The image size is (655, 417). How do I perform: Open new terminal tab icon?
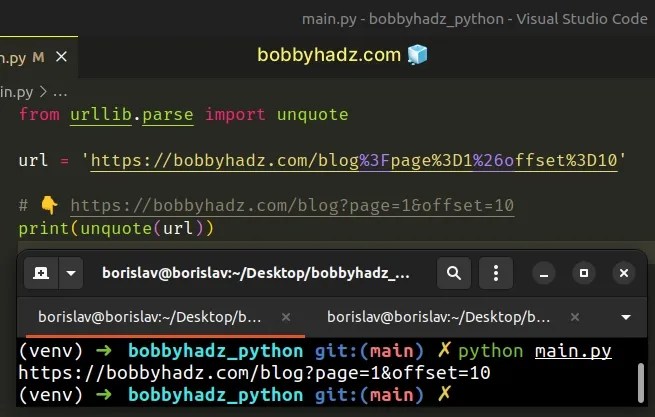[41, 273]
